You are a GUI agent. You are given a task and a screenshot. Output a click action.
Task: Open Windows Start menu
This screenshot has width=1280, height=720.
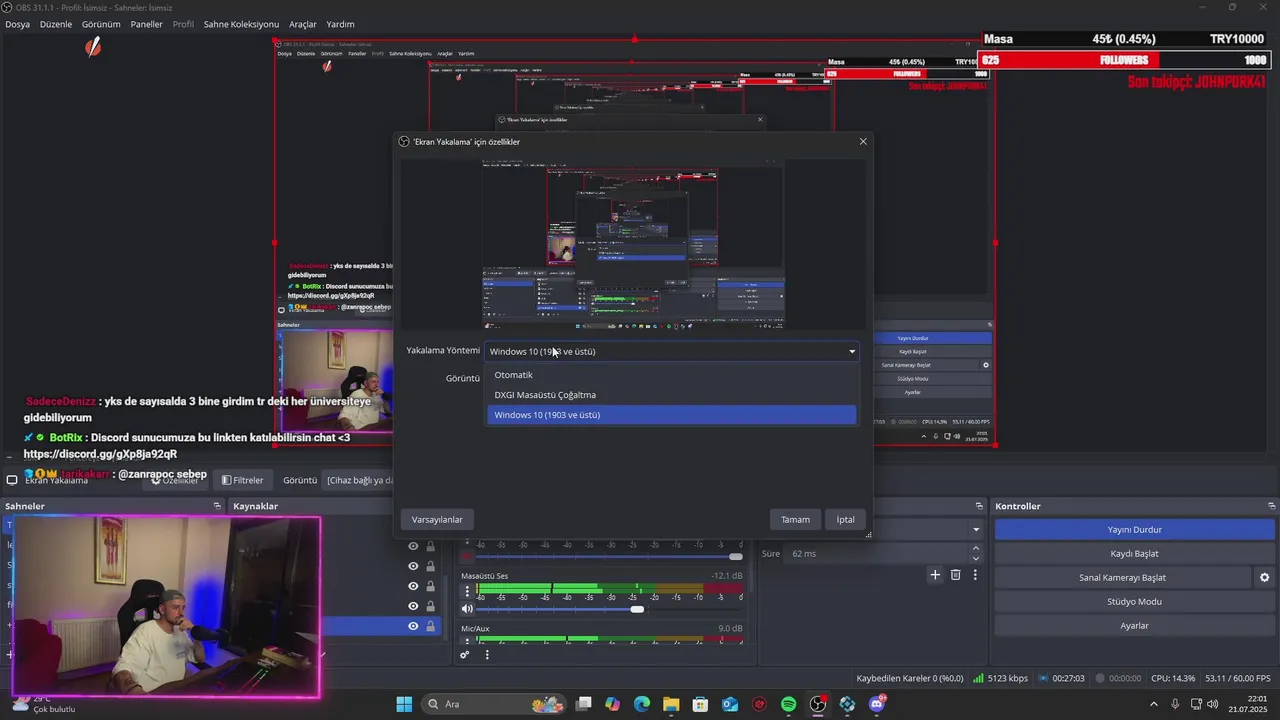[404, 704]
